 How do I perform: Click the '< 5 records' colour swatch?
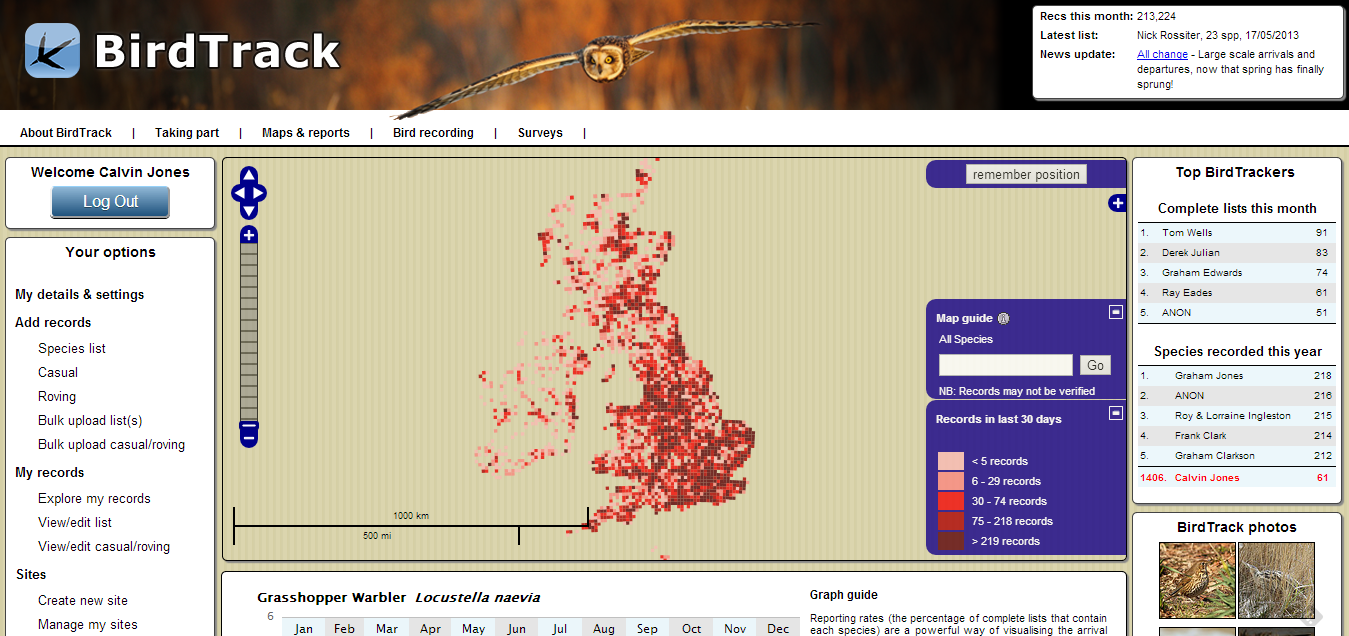pyautogui.click(x=951, y=461)
